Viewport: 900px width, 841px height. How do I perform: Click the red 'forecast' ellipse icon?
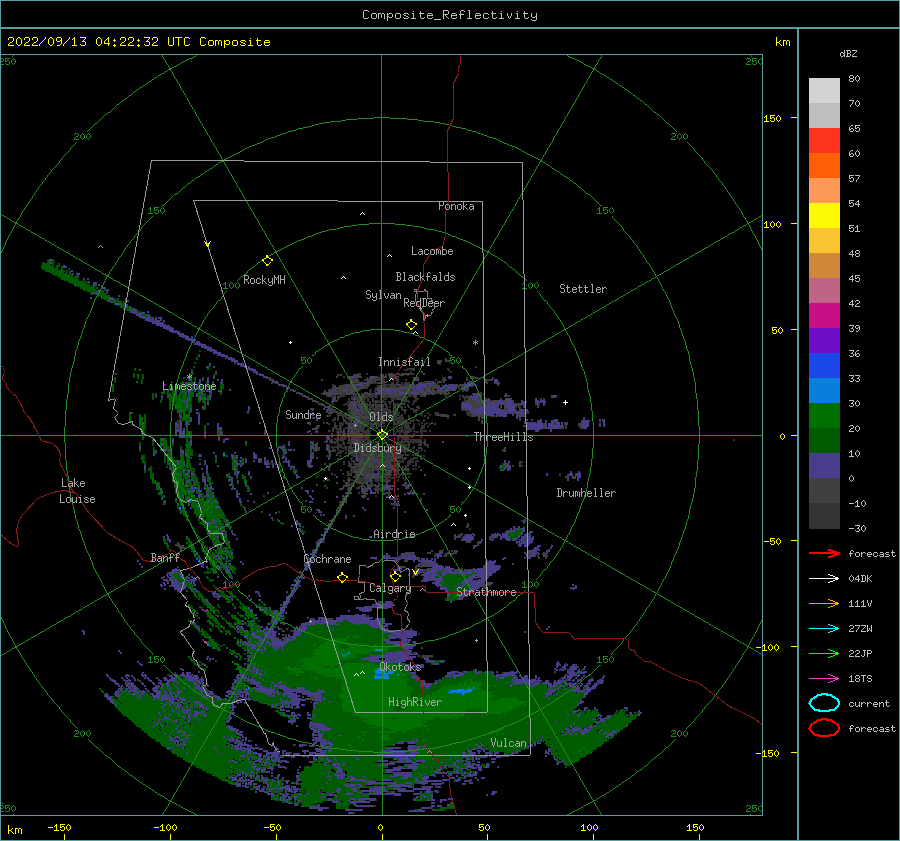[x=824, y=728]
